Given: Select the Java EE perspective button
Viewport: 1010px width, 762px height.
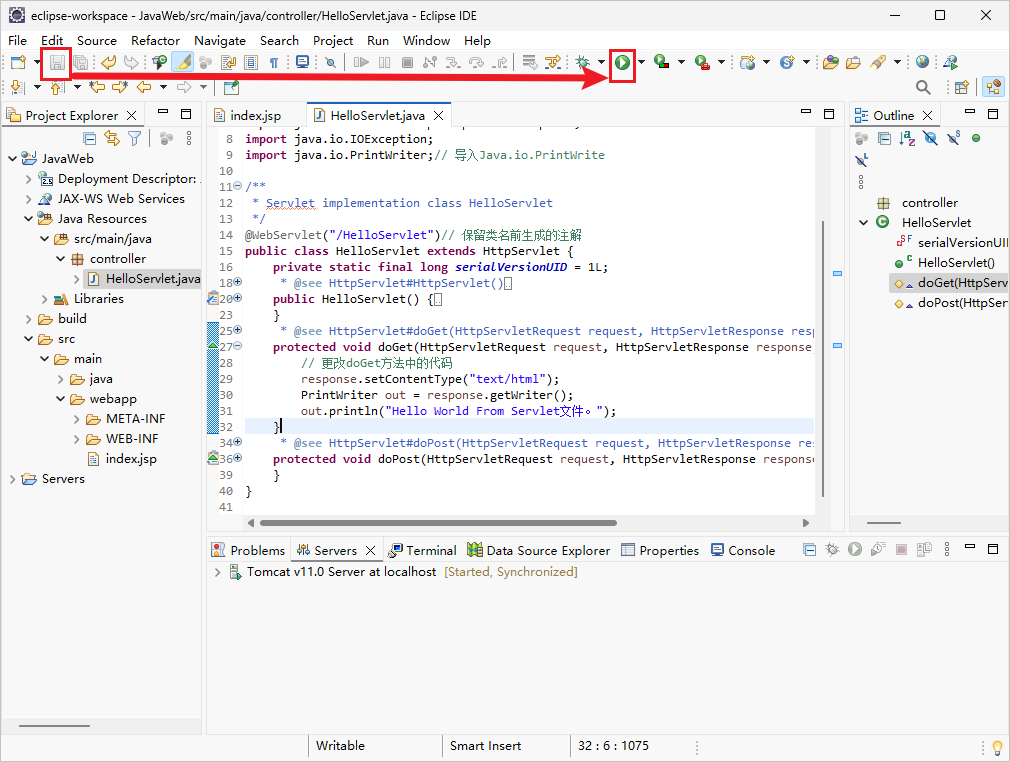Looking at the screenshot, I should pos(994,87).
